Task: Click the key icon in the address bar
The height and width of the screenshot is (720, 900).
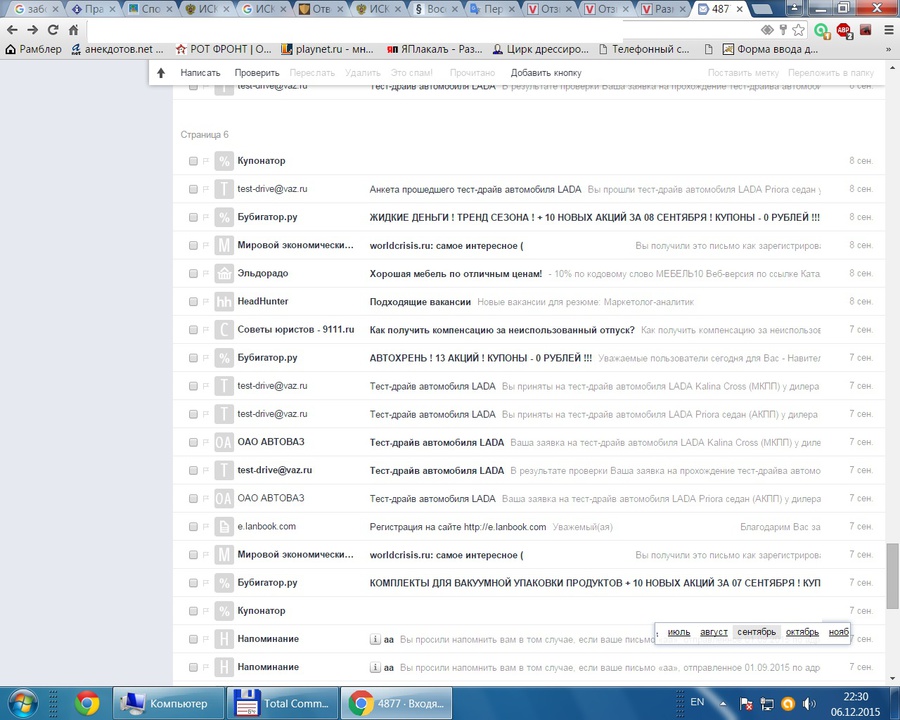Action: 783,30
